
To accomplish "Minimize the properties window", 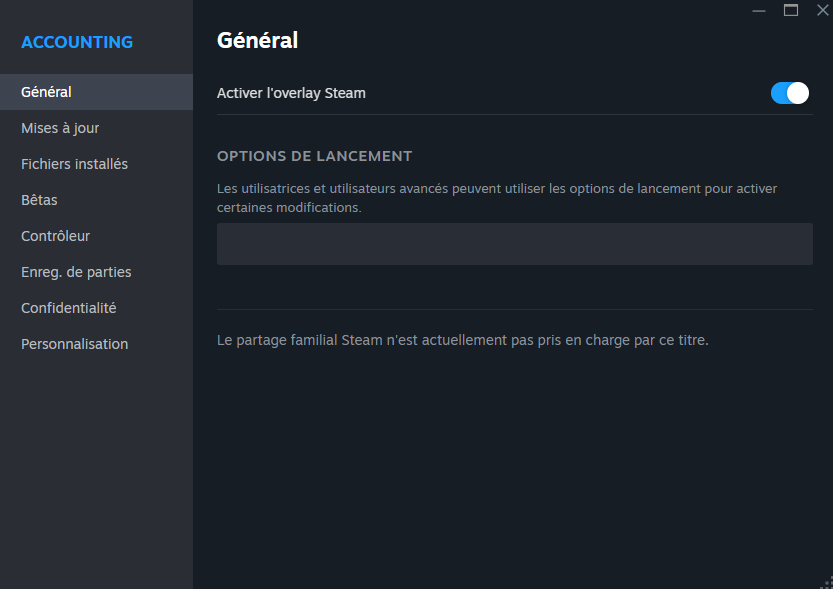I will (x=759, y=10).
